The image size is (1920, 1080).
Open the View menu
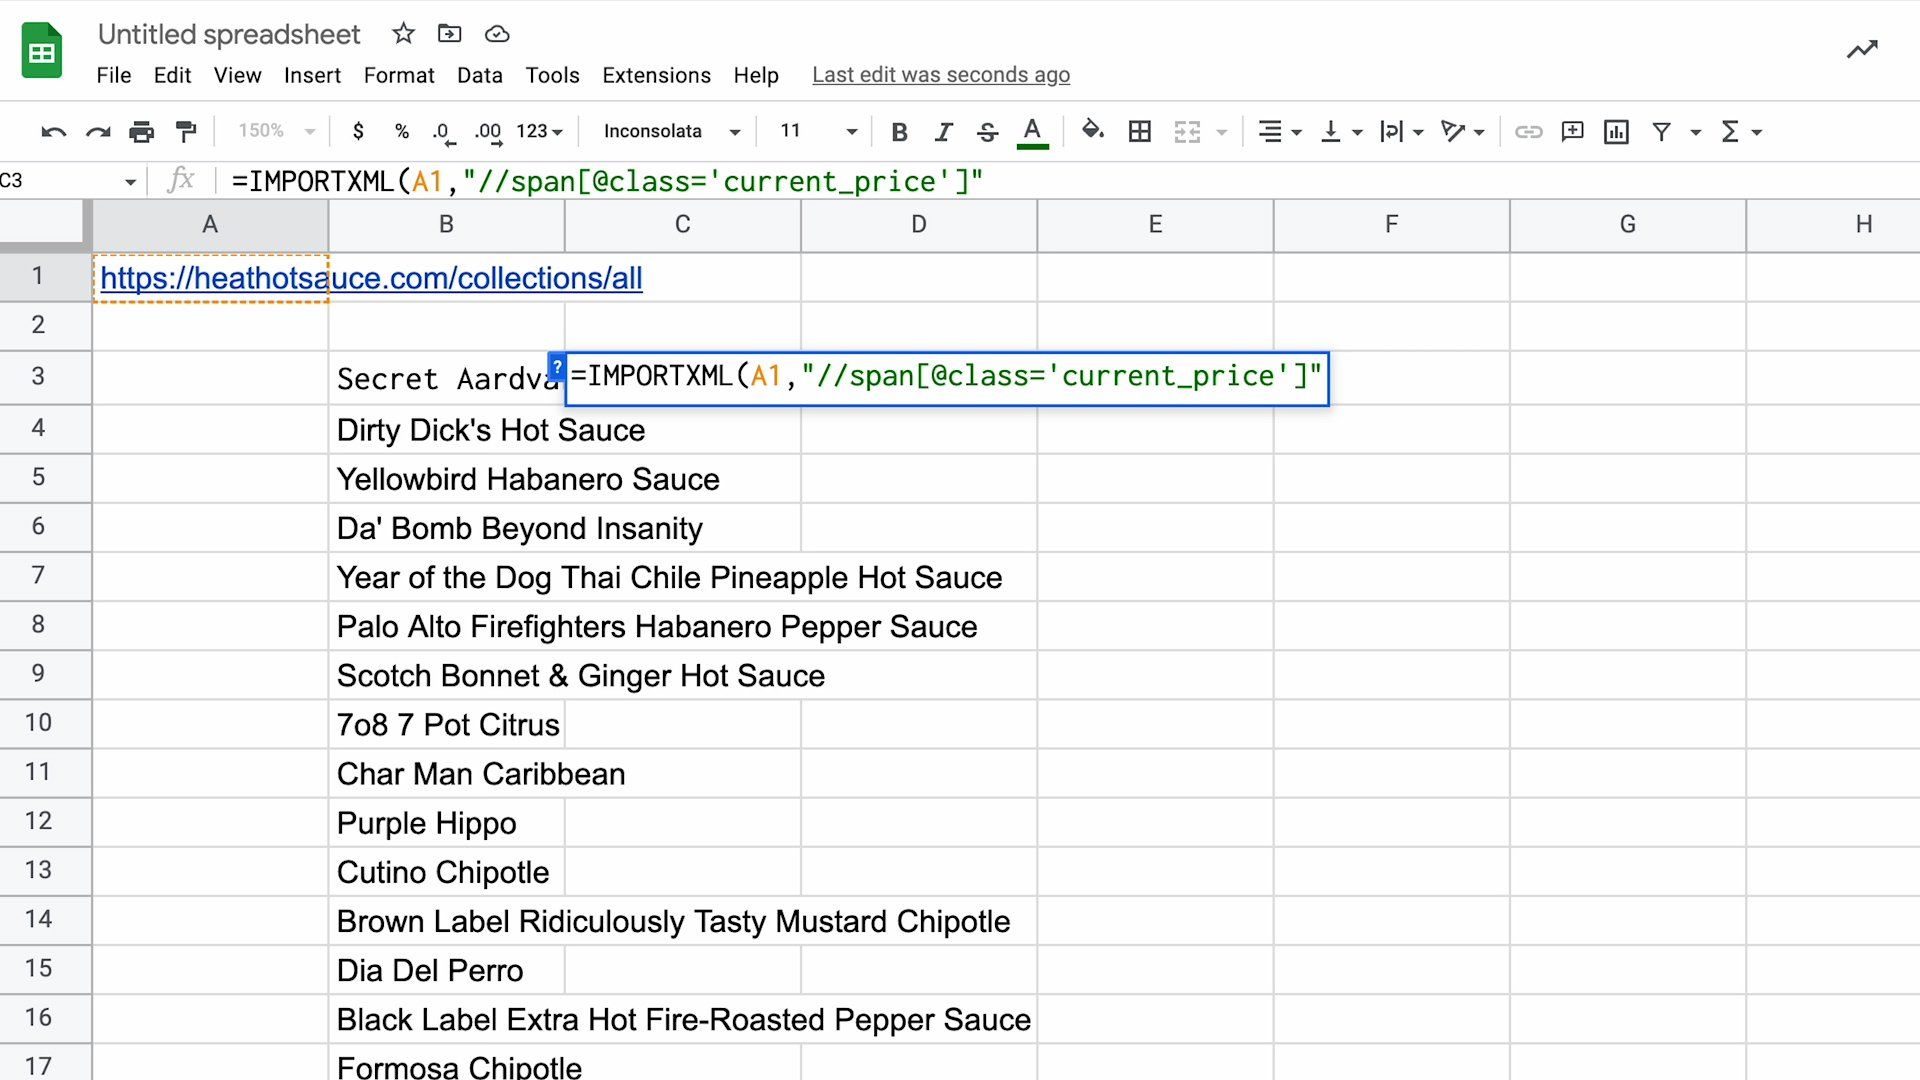coord(237,75)
